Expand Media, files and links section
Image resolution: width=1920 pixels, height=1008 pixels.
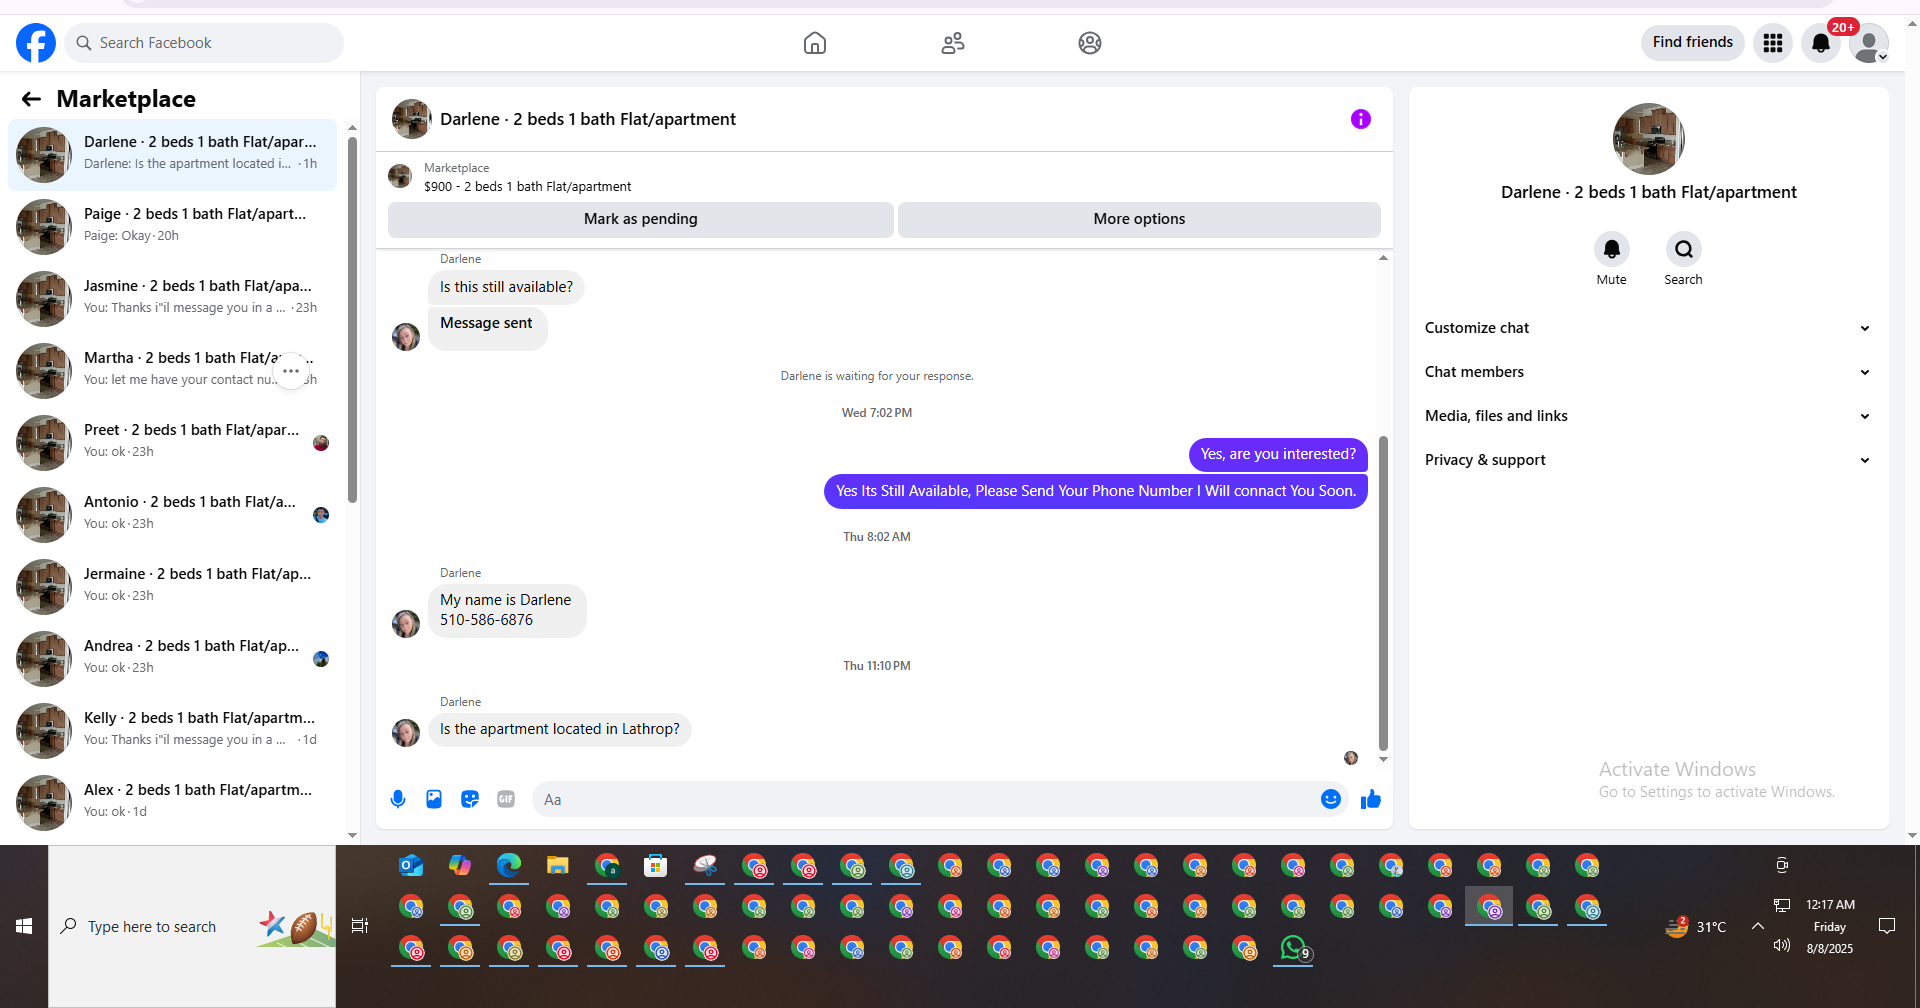coord(1648,416)
